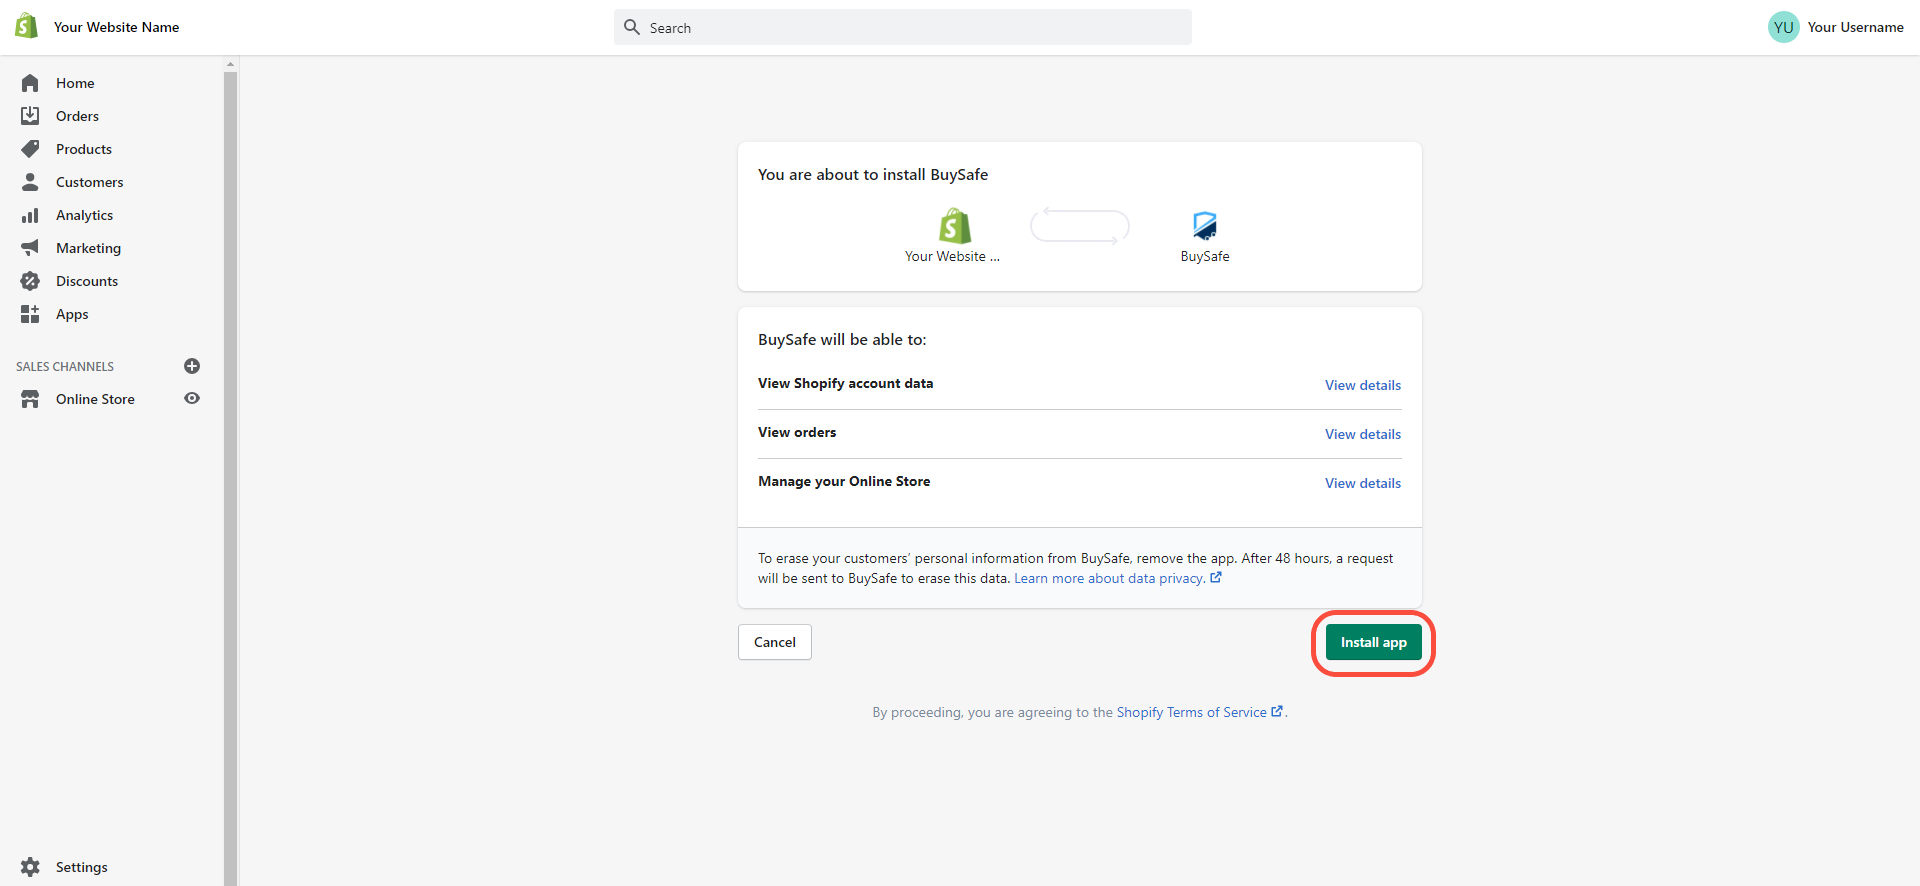1920x886 pixels.
Task: Open Analytics in sidebar
Action: pos(84,215)
